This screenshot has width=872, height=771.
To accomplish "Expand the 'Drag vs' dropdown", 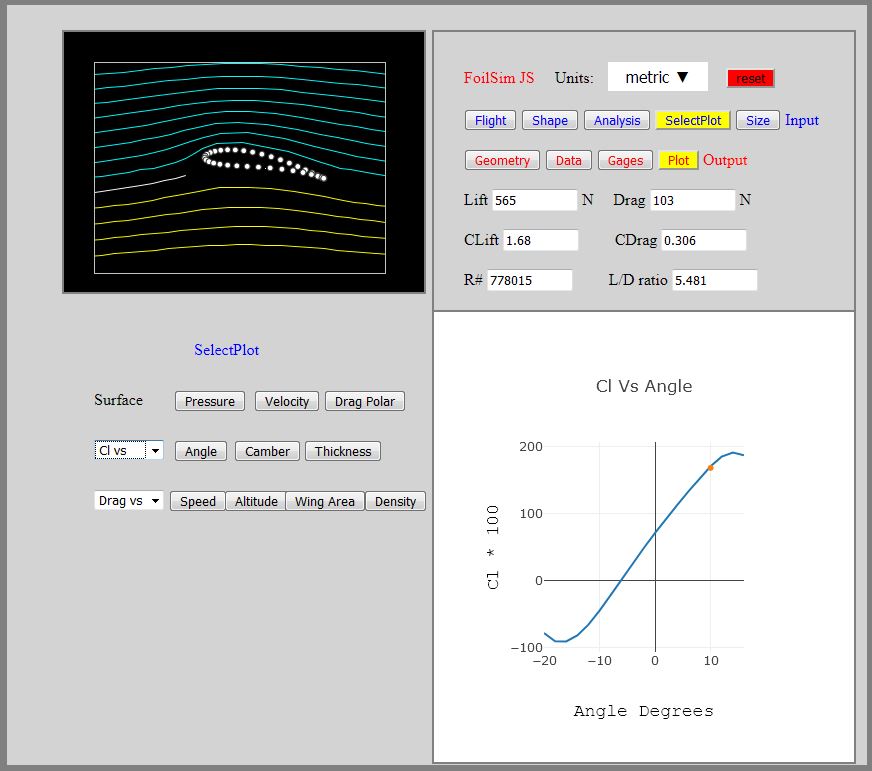I will coord(129,501).
